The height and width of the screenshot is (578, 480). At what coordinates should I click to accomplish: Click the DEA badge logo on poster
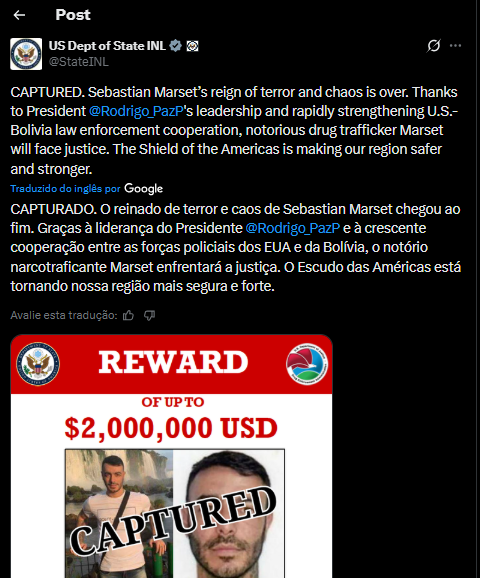coord(307,364)
